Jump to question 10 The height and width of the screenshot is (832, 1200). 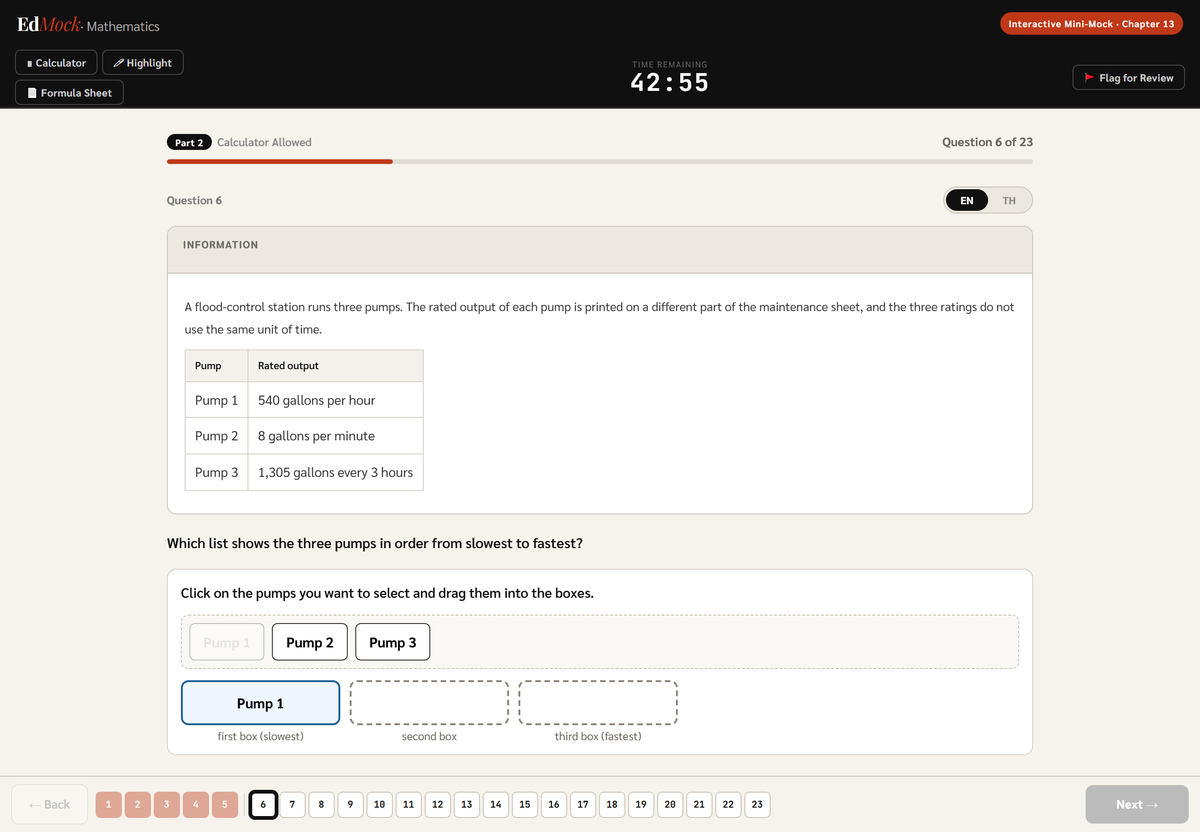pyautogui.click(x=379, y=804)
